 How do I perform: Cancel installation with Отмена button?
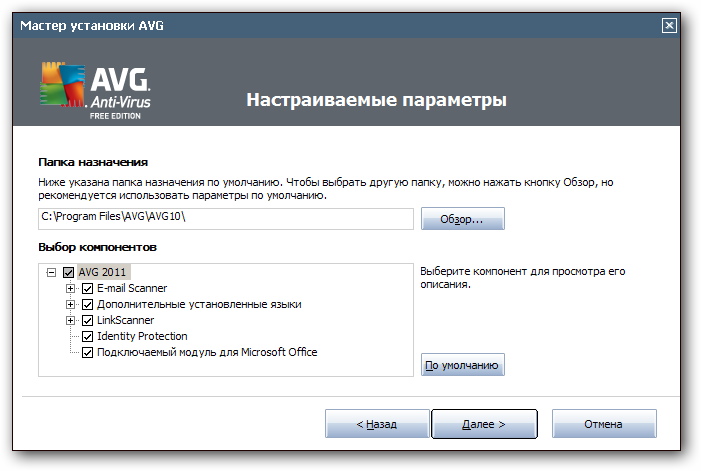click(604, 424)
